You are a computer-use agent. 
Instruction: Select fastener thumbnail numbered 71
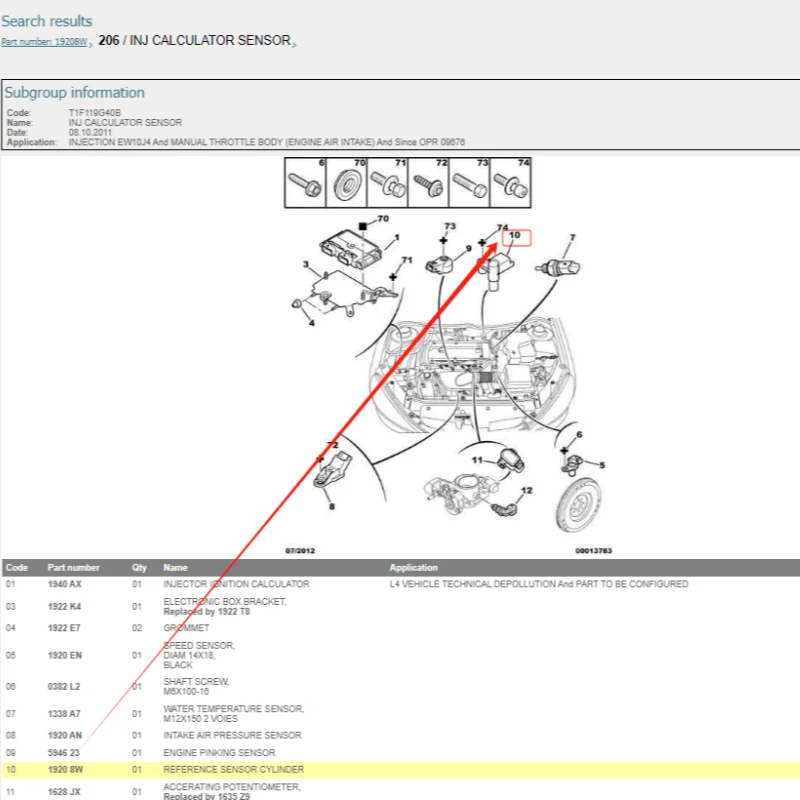click(x=387, y=183)
